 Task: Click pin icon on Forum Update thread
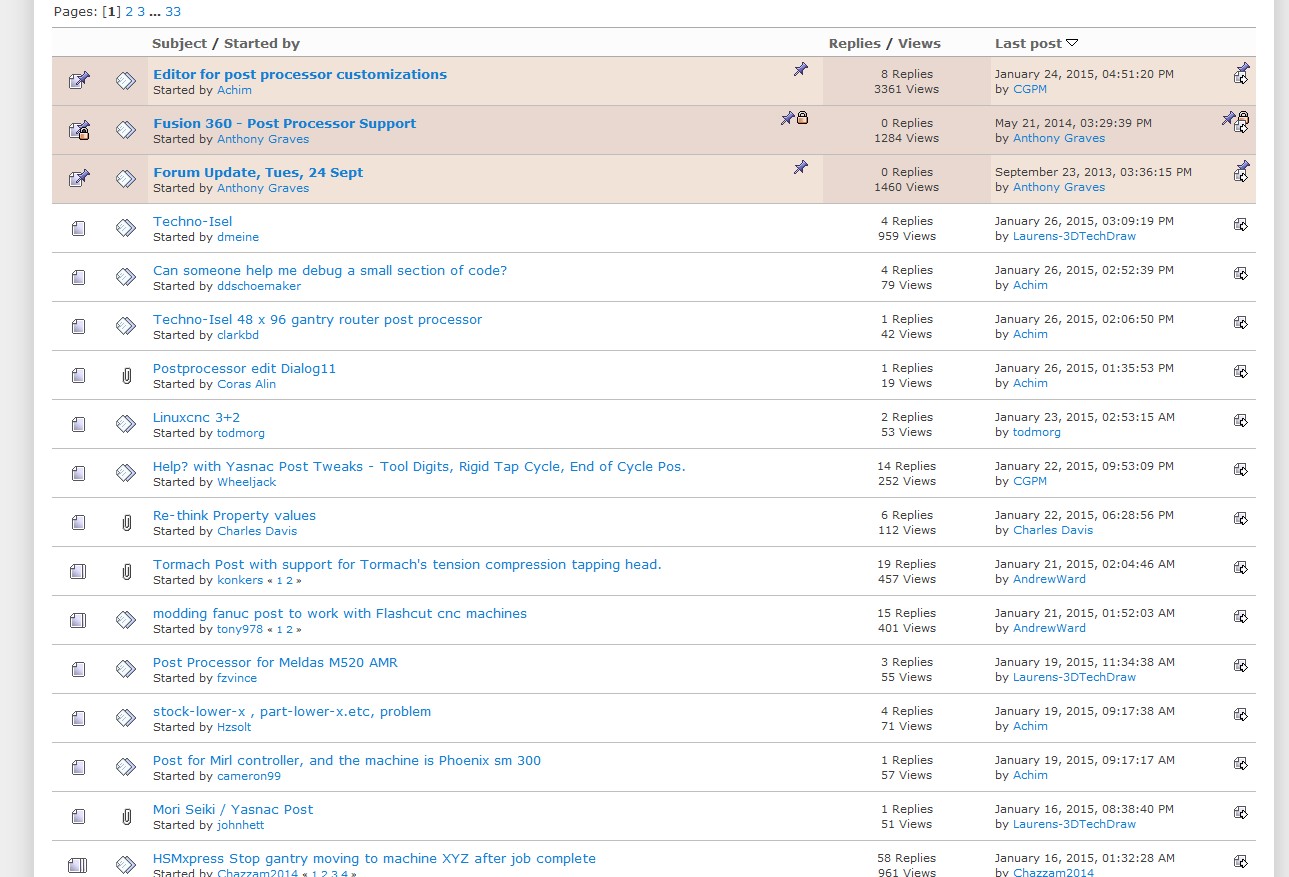coord(800,168)
